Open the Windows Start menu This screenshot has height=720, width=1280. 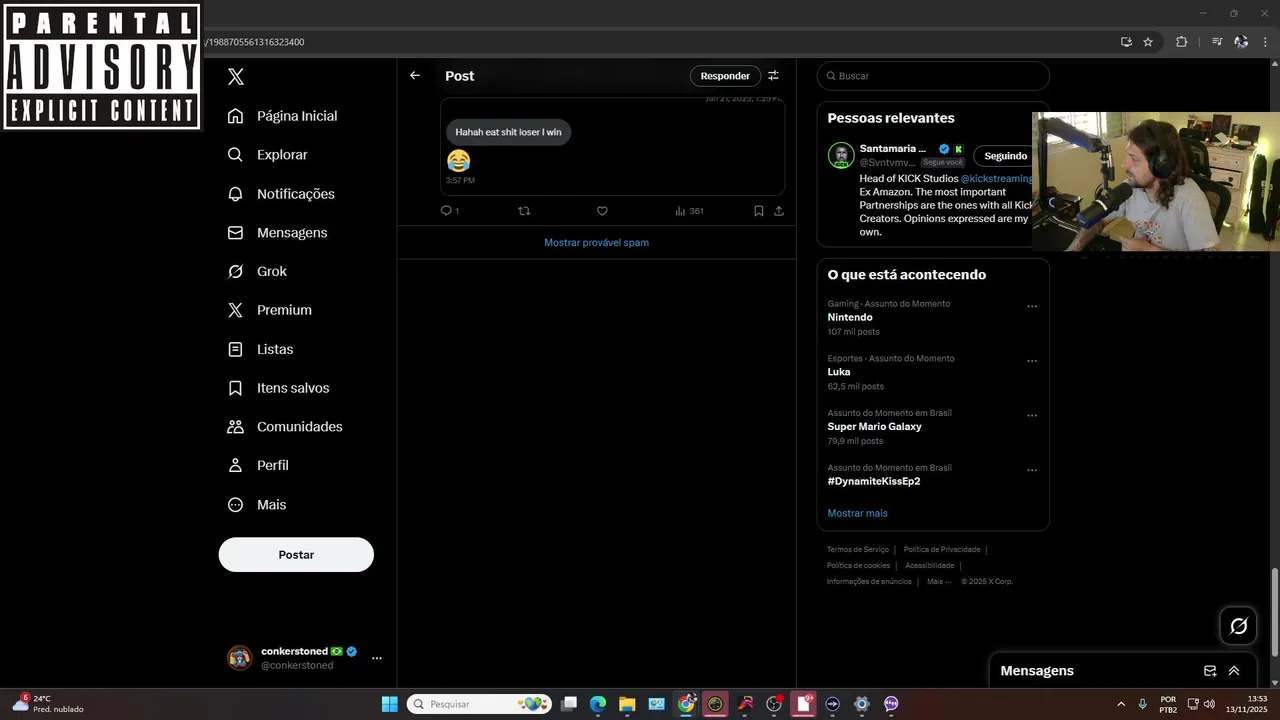[x=390, y=704]
